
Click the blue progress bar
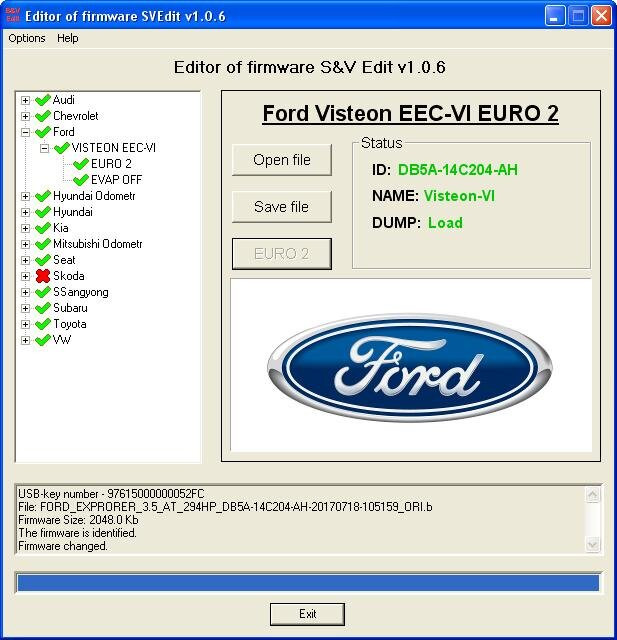tap(308, 582)
